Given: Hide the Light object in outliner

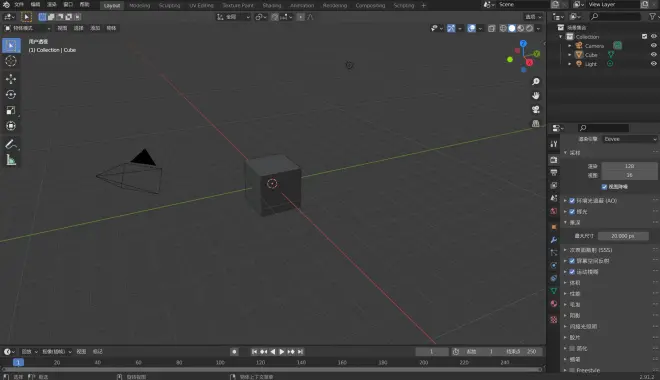Looking at the screenshot, I should pyautogui.click(x=653, y=64).
